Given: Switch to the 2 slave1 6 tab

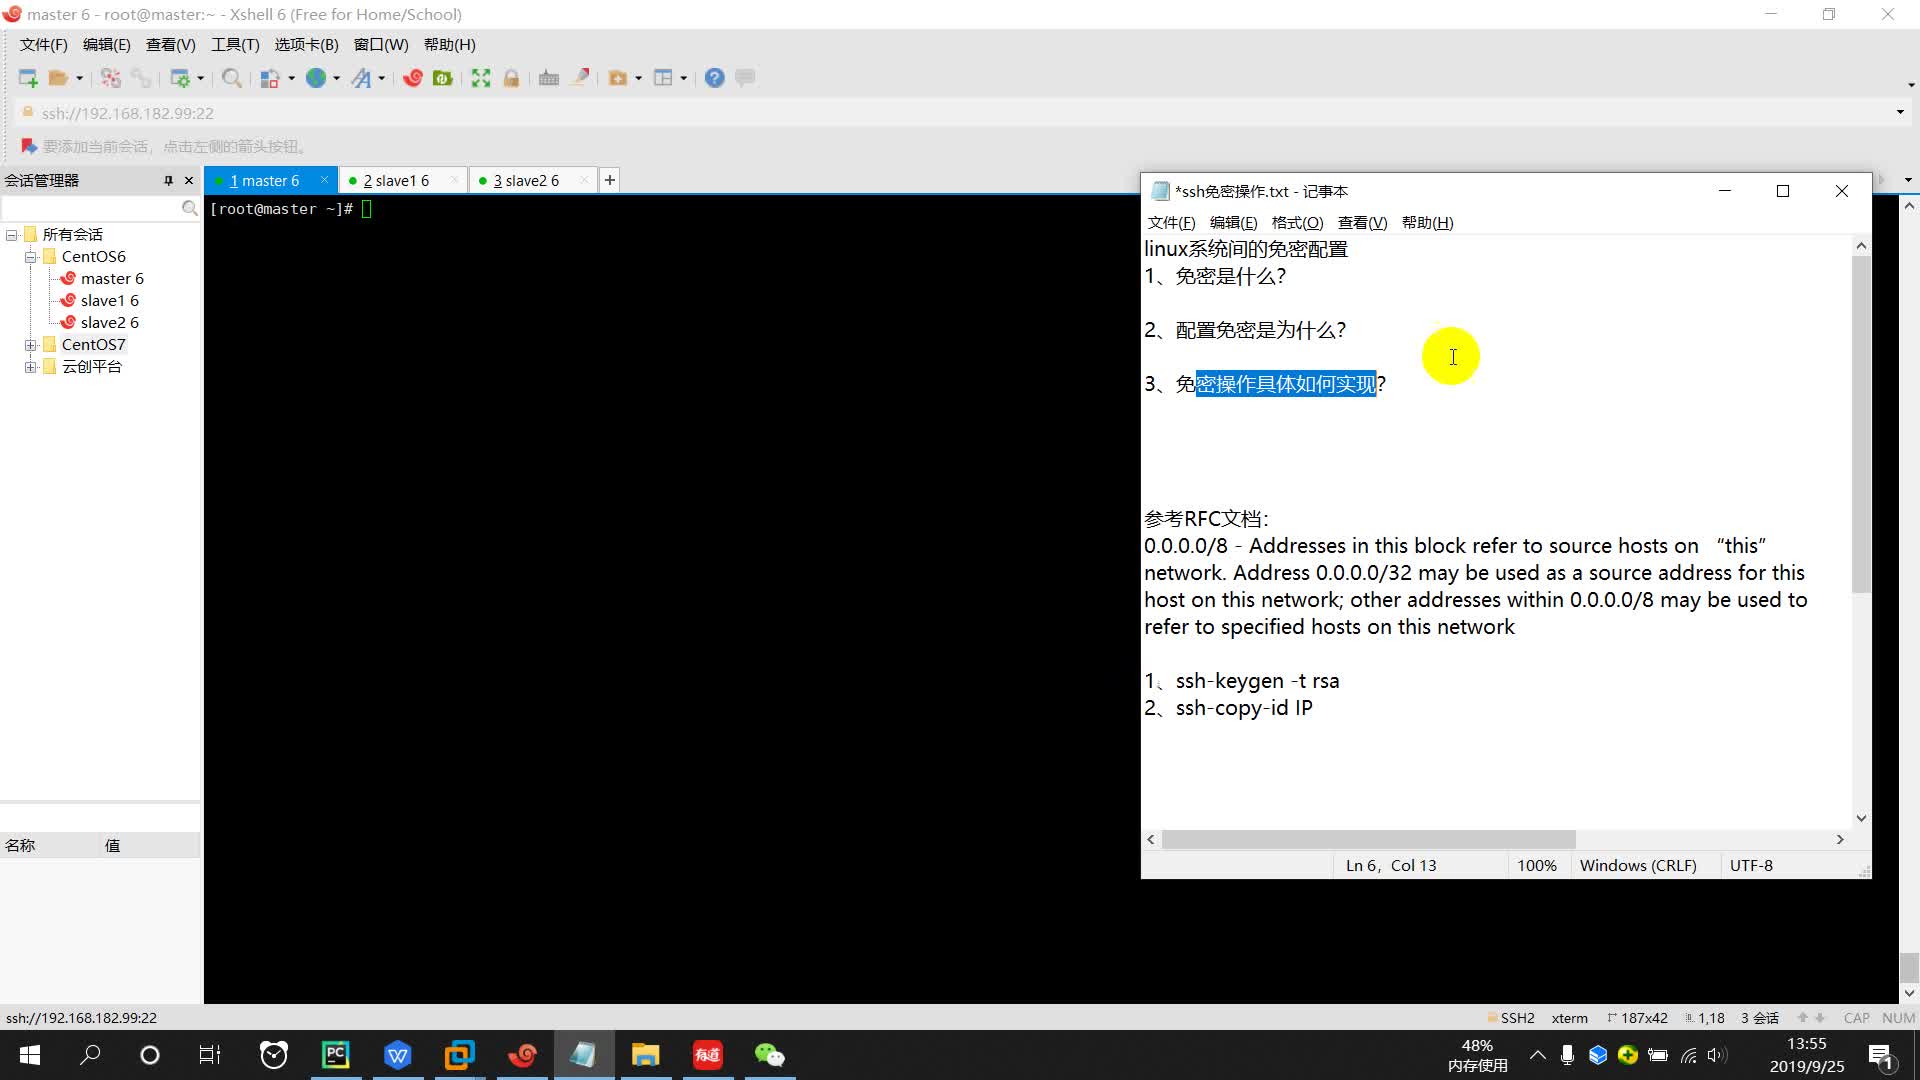Looking at the screenshot, I should (396, 180).
